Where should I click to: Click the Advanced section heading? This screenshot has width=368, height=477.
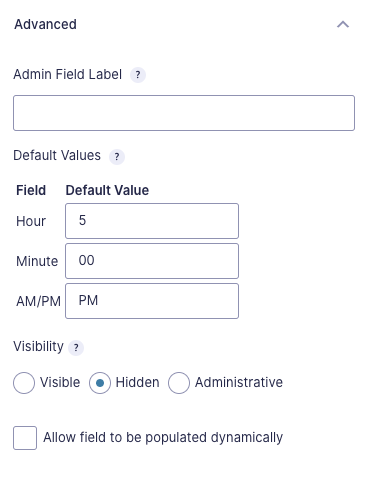(x=45, y=24)
